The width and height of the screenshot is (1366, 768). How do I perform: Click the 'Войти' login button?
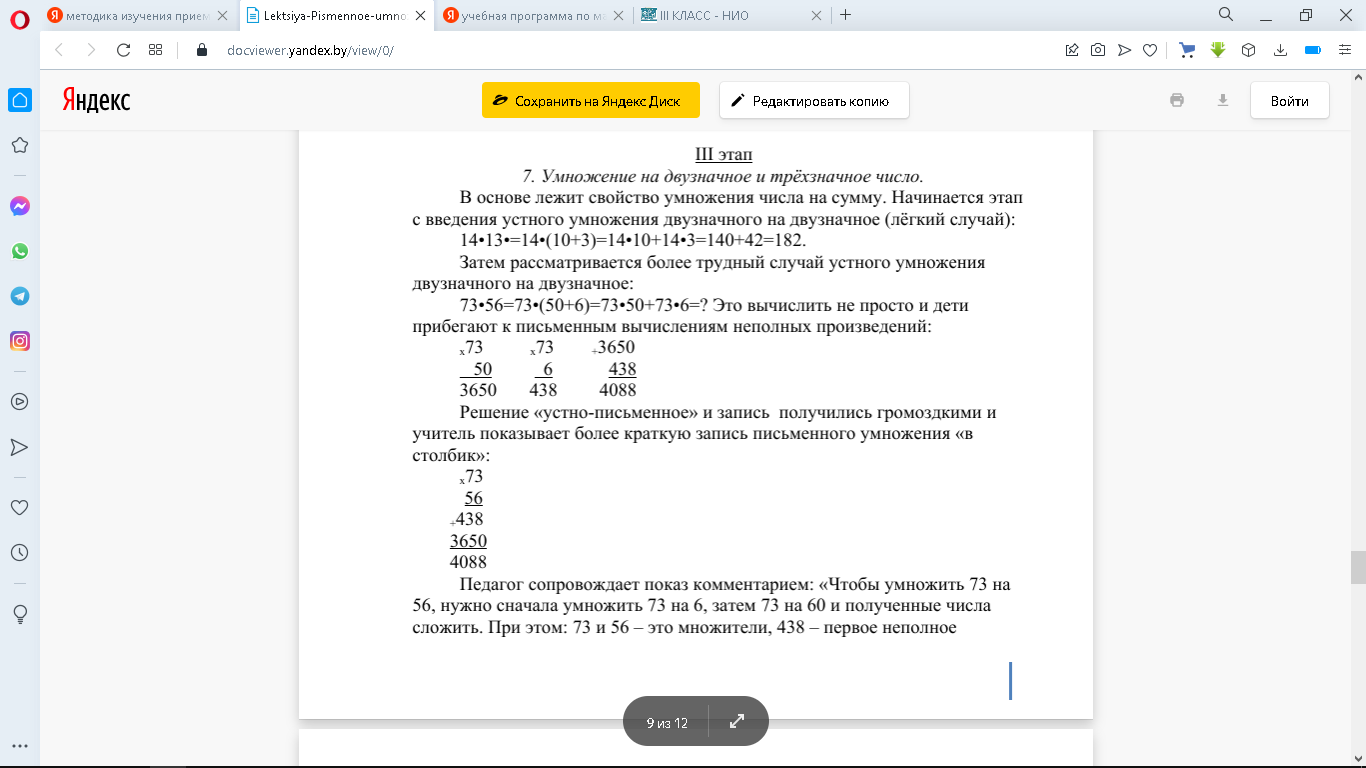(1290, 101)
